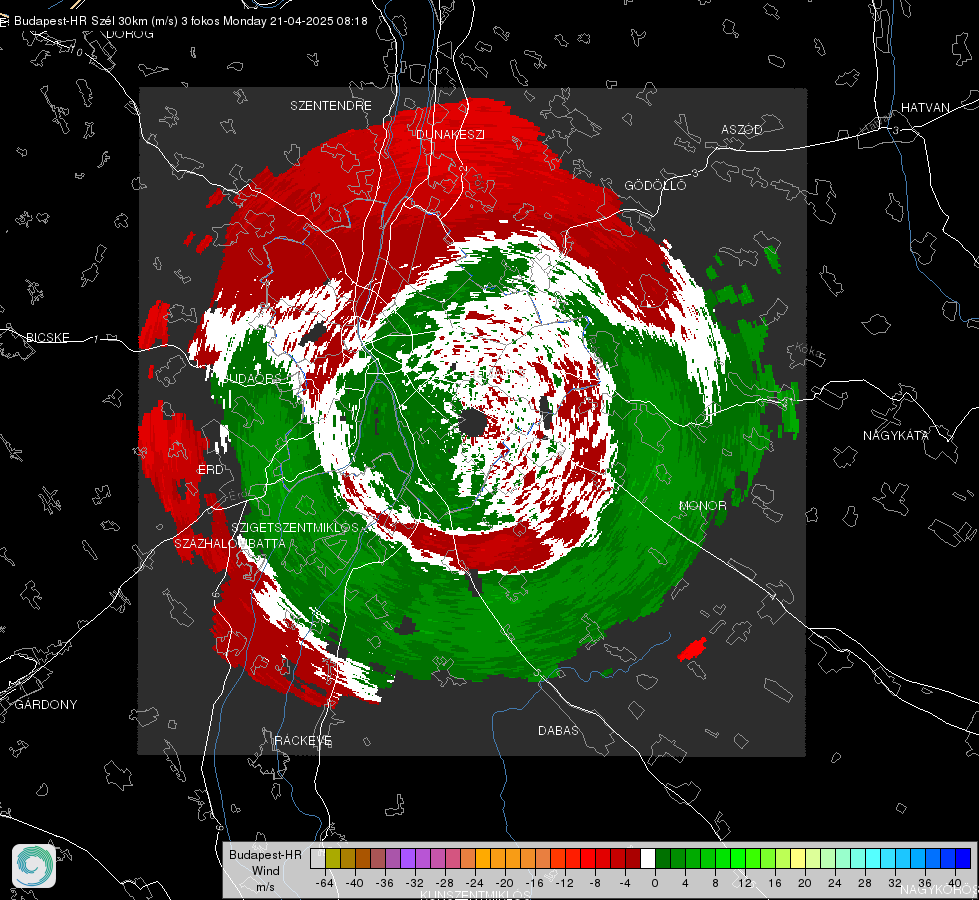This screenshot has height=900, width=979.
Task: Click the SZENTENDRE city label
Action: 331,106
